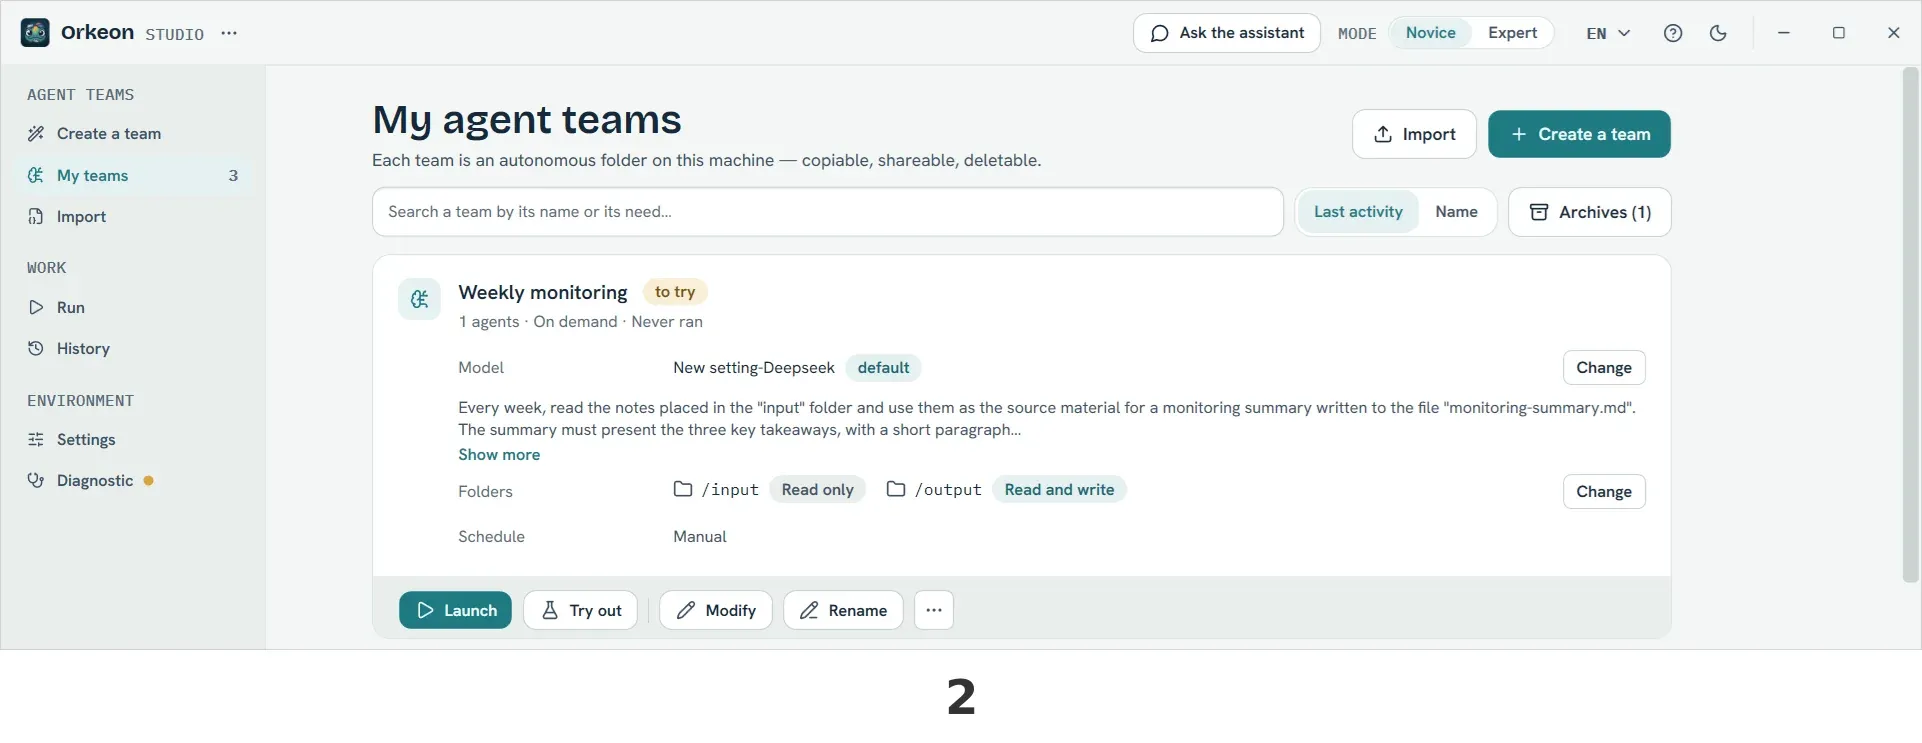Image resolution: width=1922 pixels, height=743 pixels.
Task: Open the more actions ellipsis button
Action: click(x=934, y=610)
